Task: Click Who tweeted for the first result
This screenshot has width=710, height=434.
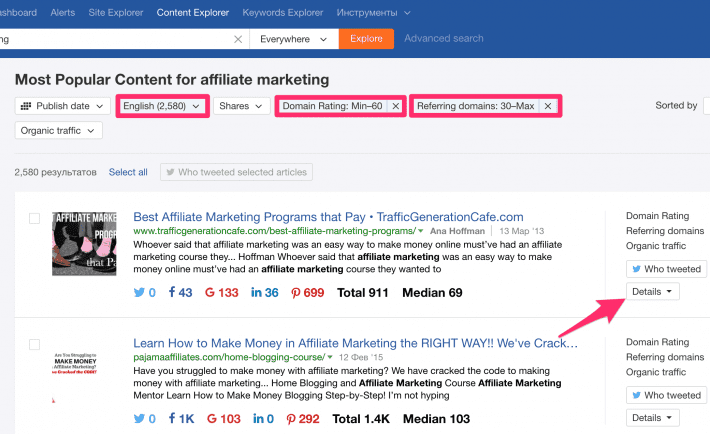Action: coord(664,268)
